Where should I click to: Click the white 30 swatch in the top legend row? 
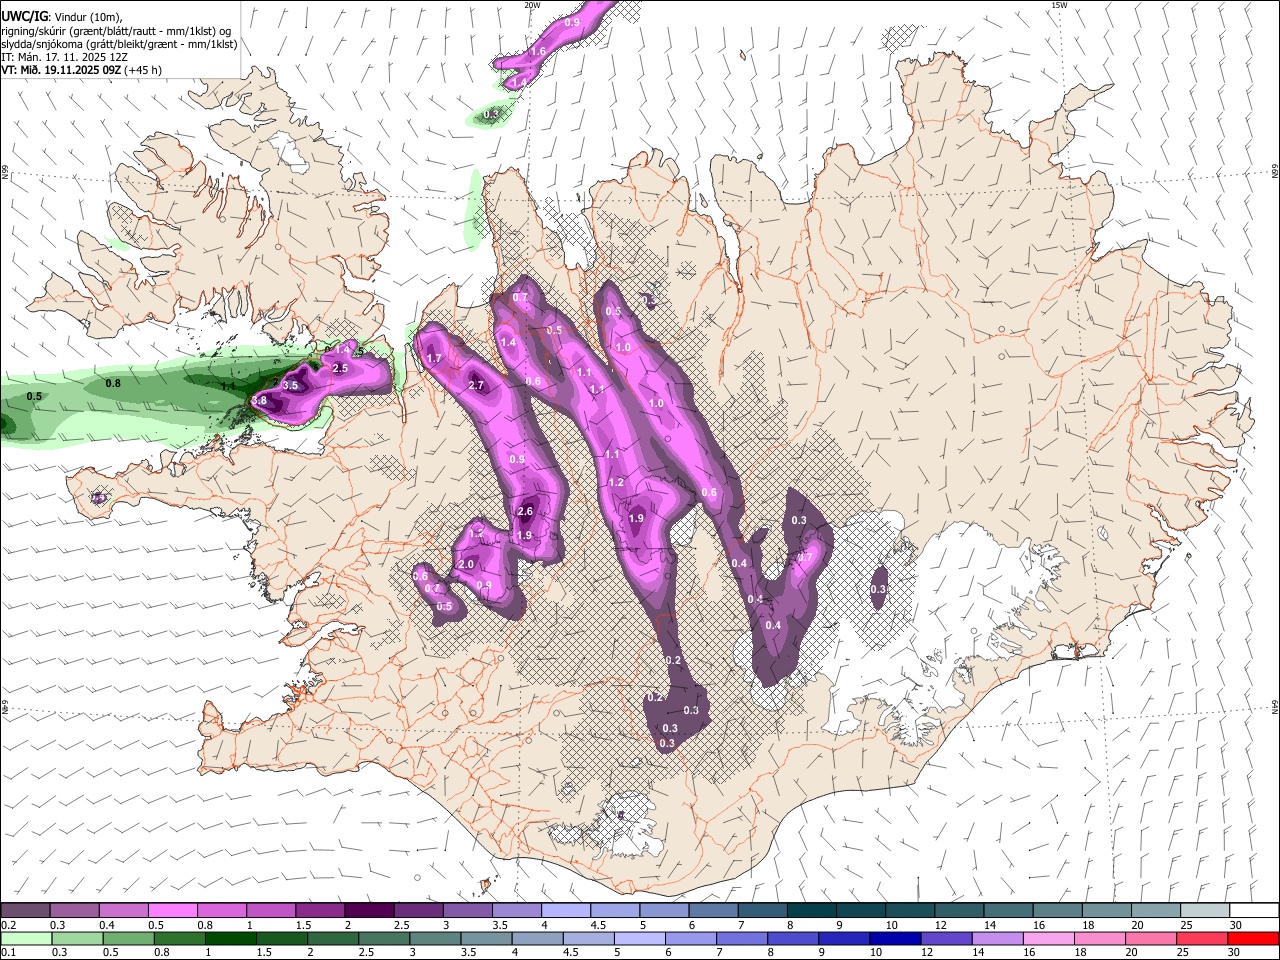click(x=1254, y=911)
